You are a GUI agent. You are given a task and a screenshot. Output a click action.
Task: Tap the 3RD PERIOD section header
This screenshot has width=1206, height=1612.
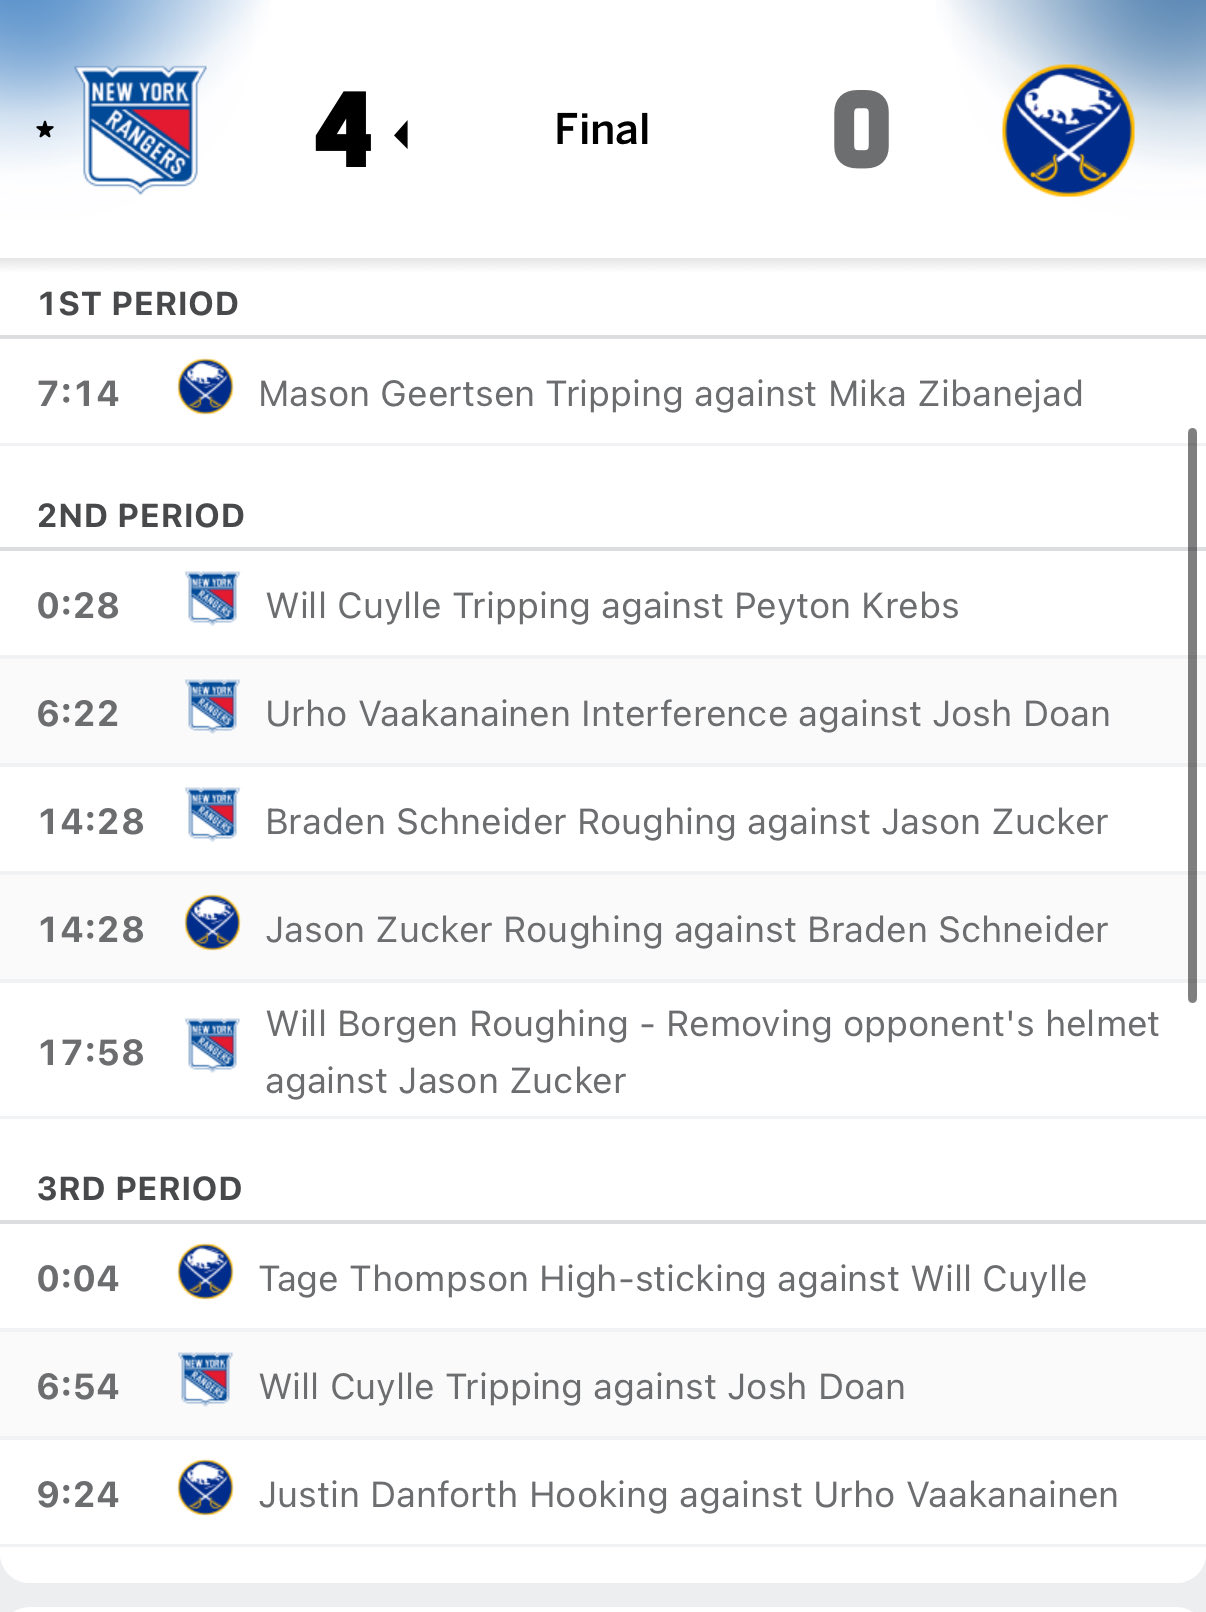tap(140, 1189)
